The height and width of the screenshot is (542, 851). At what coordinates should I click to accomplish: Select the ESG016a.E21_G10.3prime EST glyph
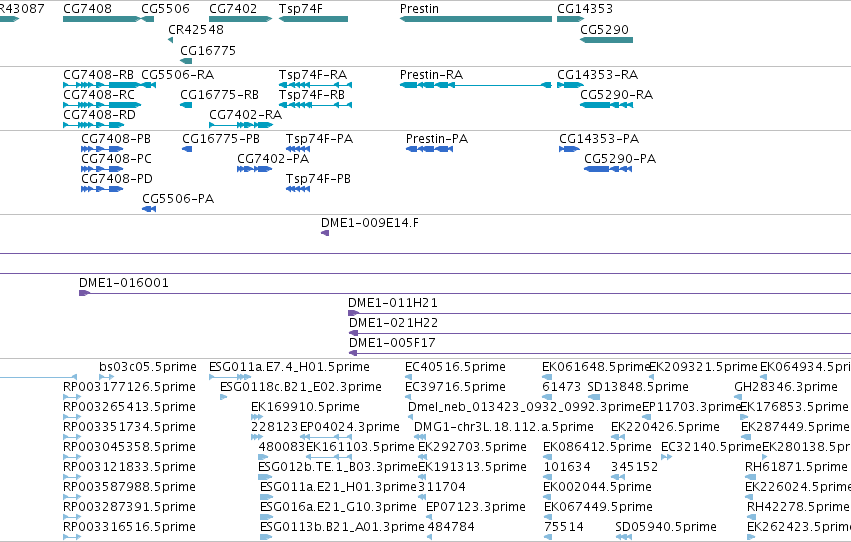point(266,518)
